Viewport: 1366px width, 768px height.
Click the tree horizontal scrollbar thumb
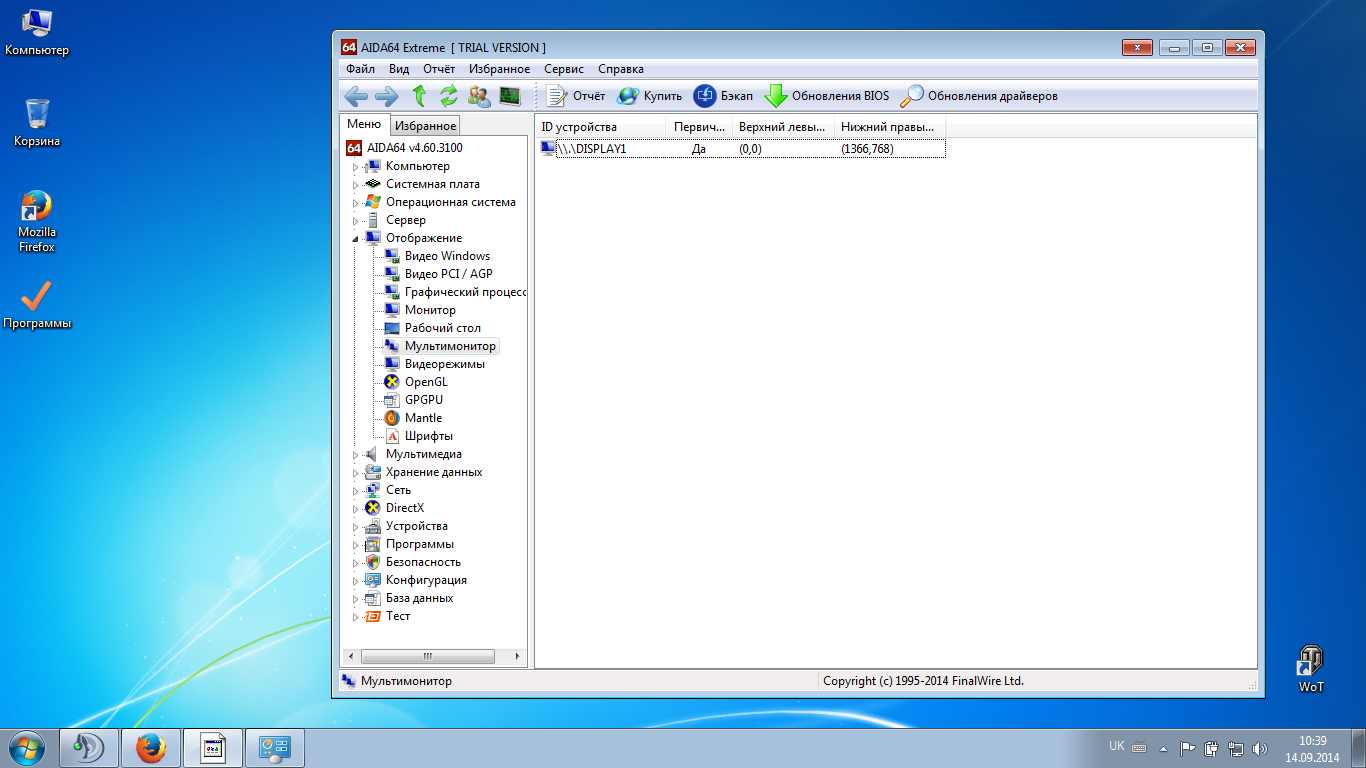coord(427,657)
